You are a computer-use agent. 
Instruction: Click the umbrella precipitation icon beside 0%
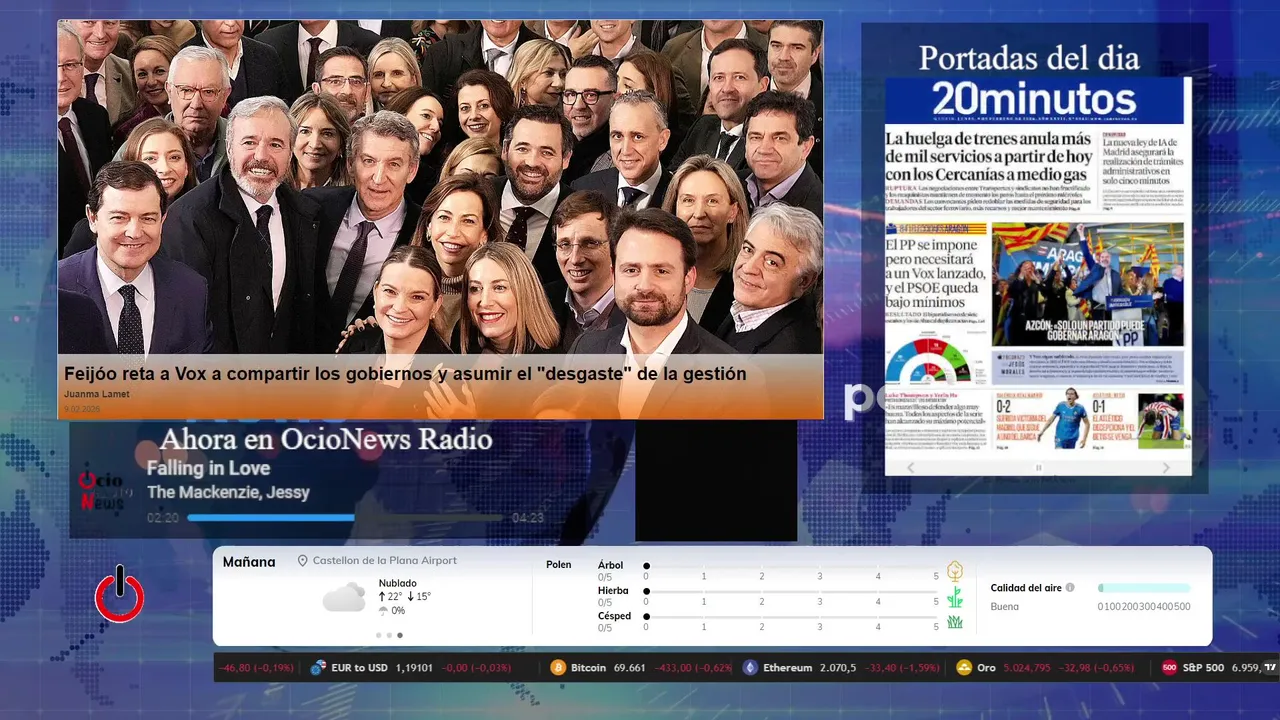[383, 610]
